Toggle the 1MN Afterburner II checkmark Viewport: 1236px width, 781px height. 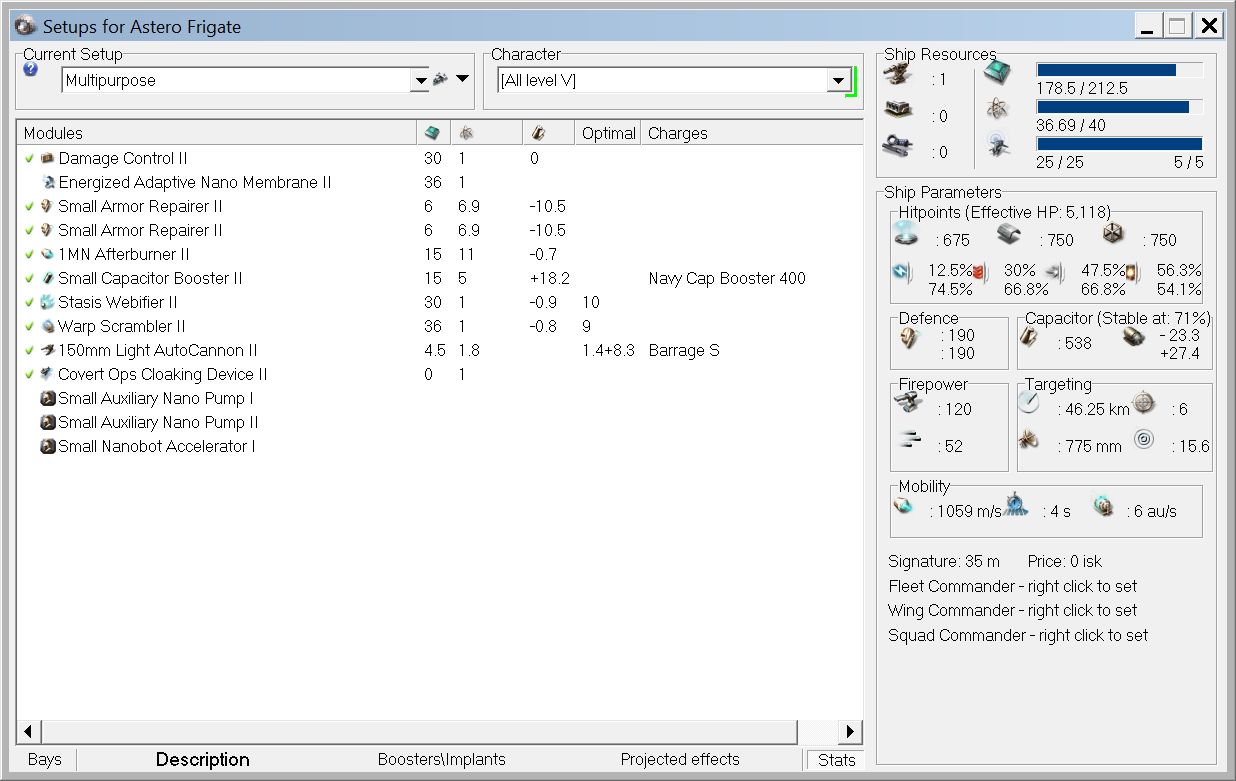[29, 254]
